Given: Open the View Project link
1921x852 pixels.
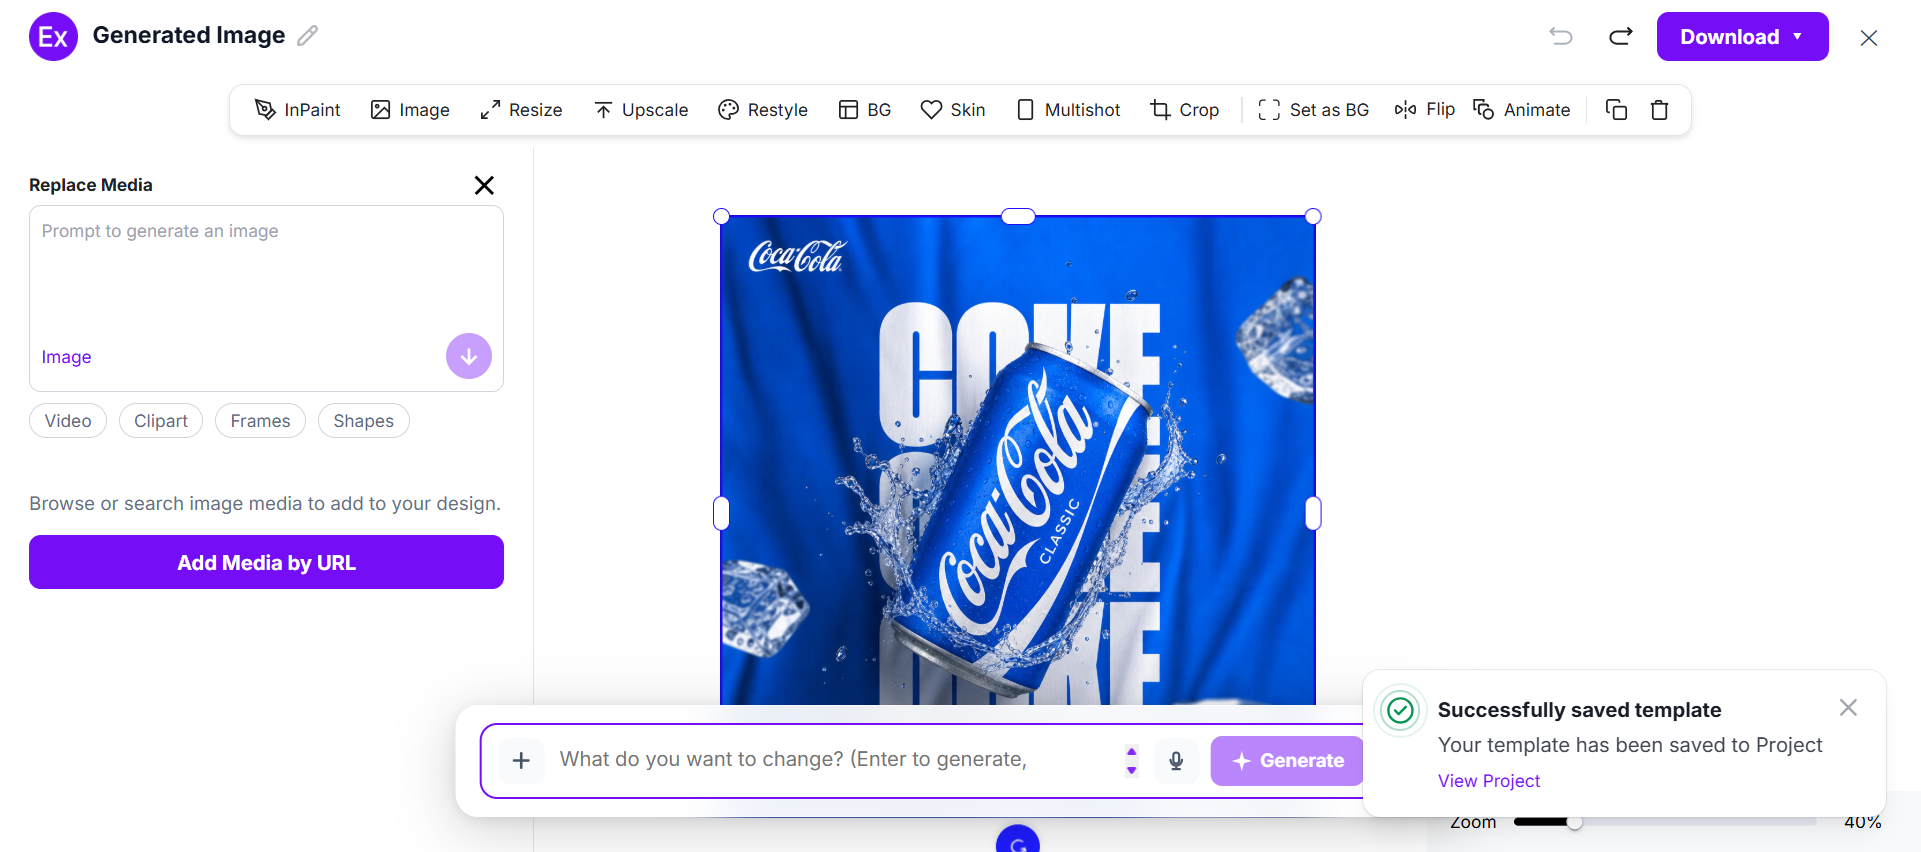Looking at the screenshot, I should pos(1489,781).
